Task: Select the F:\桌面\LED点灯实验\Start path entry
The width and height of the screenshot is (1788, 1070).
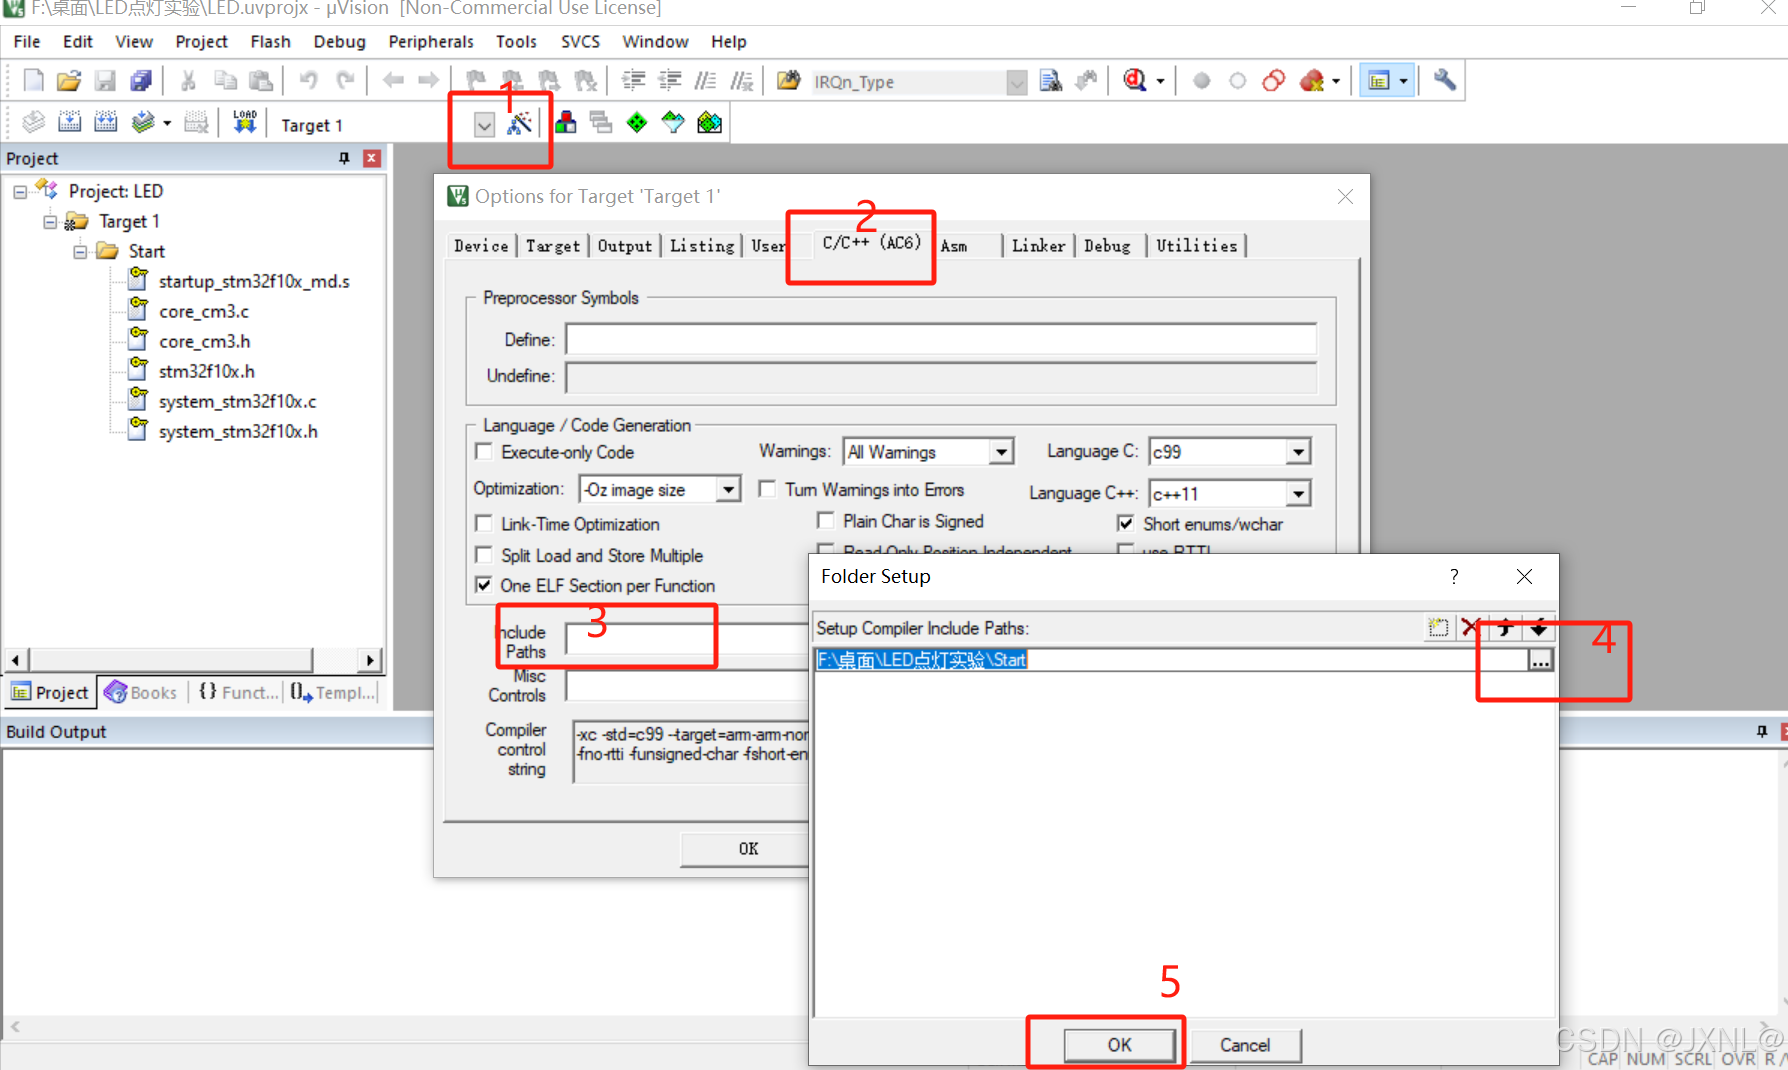Action: [x=921, y=660]
